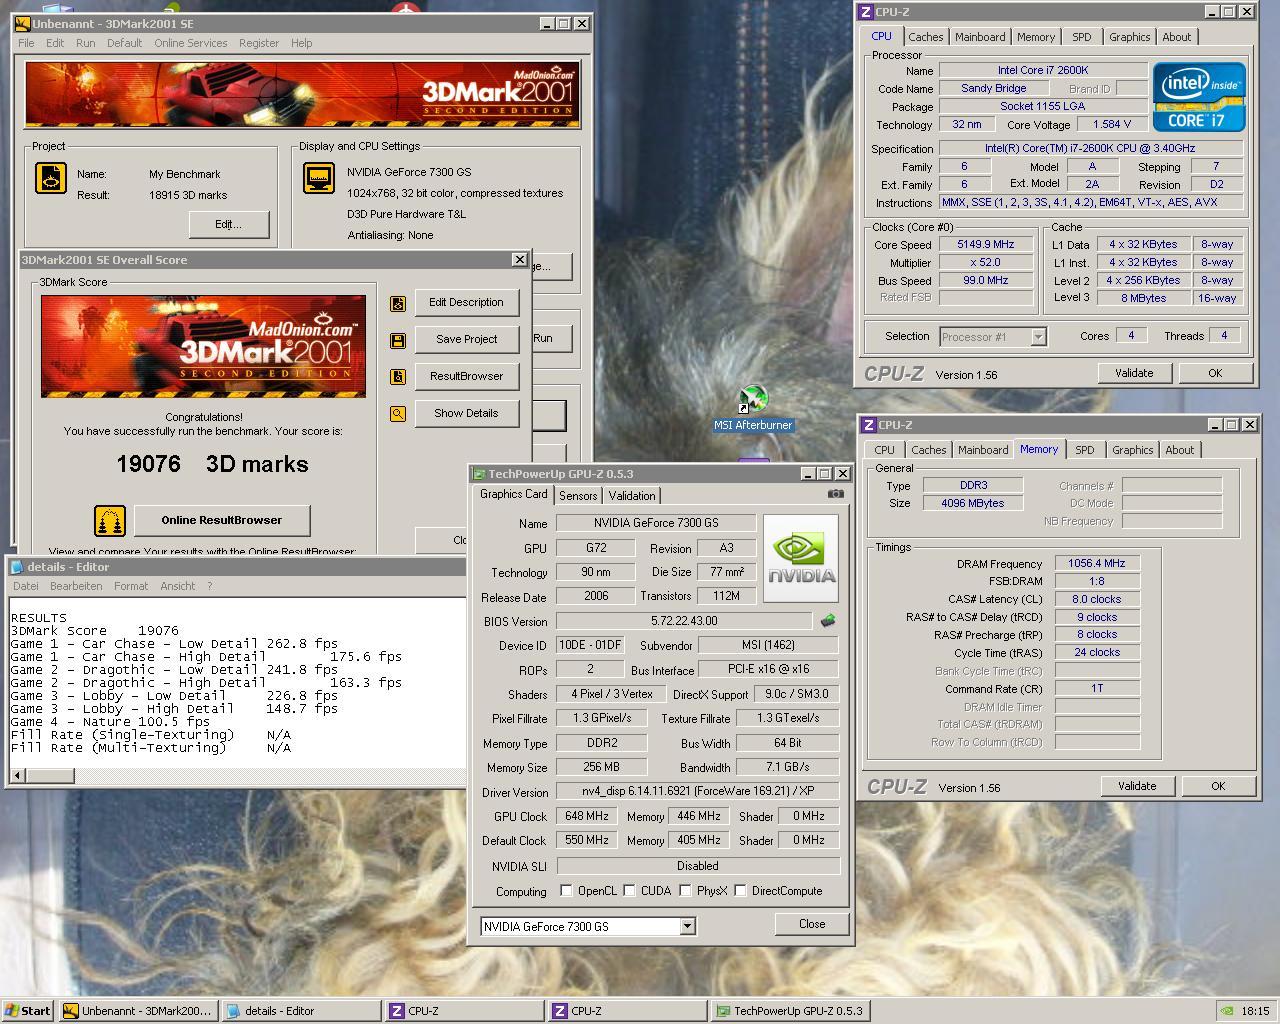This screenshot has height=1024, width=1280.
Task: Open the SPD tab in lower CPU-Z
Action: point(1085,450)
